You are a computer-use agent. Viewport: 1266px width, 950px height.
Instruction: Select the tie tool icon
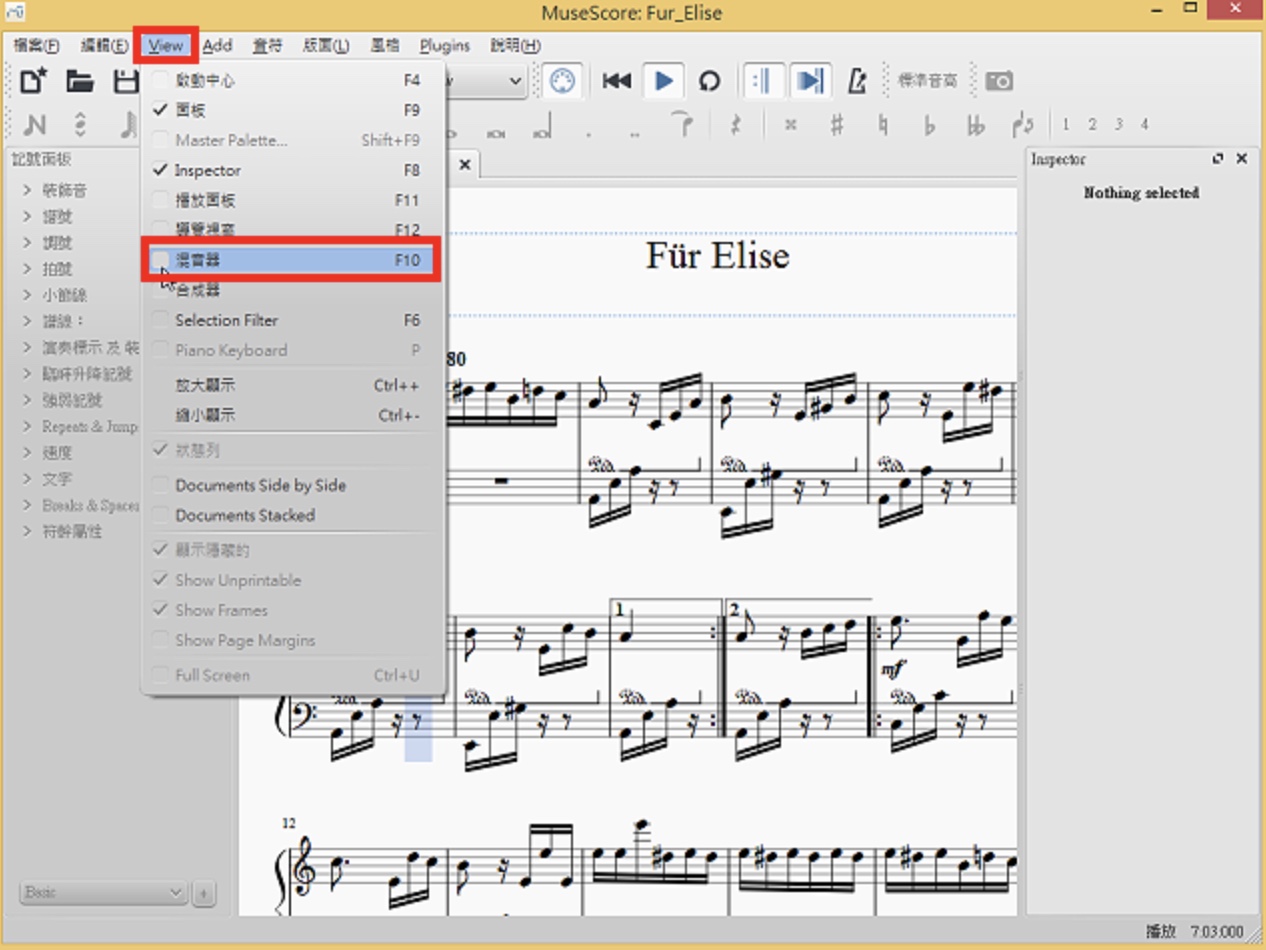[684, 125]
